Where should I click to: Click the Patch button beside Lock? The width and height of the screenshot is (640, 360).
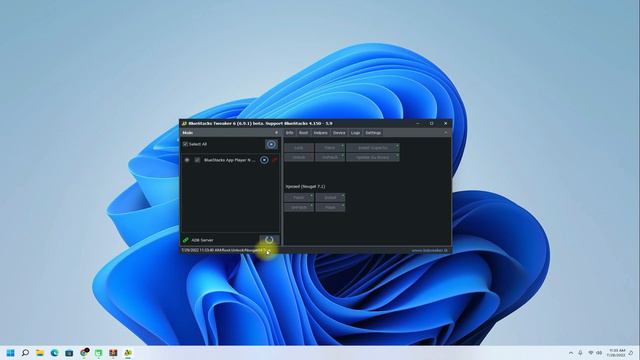point(330,147)
